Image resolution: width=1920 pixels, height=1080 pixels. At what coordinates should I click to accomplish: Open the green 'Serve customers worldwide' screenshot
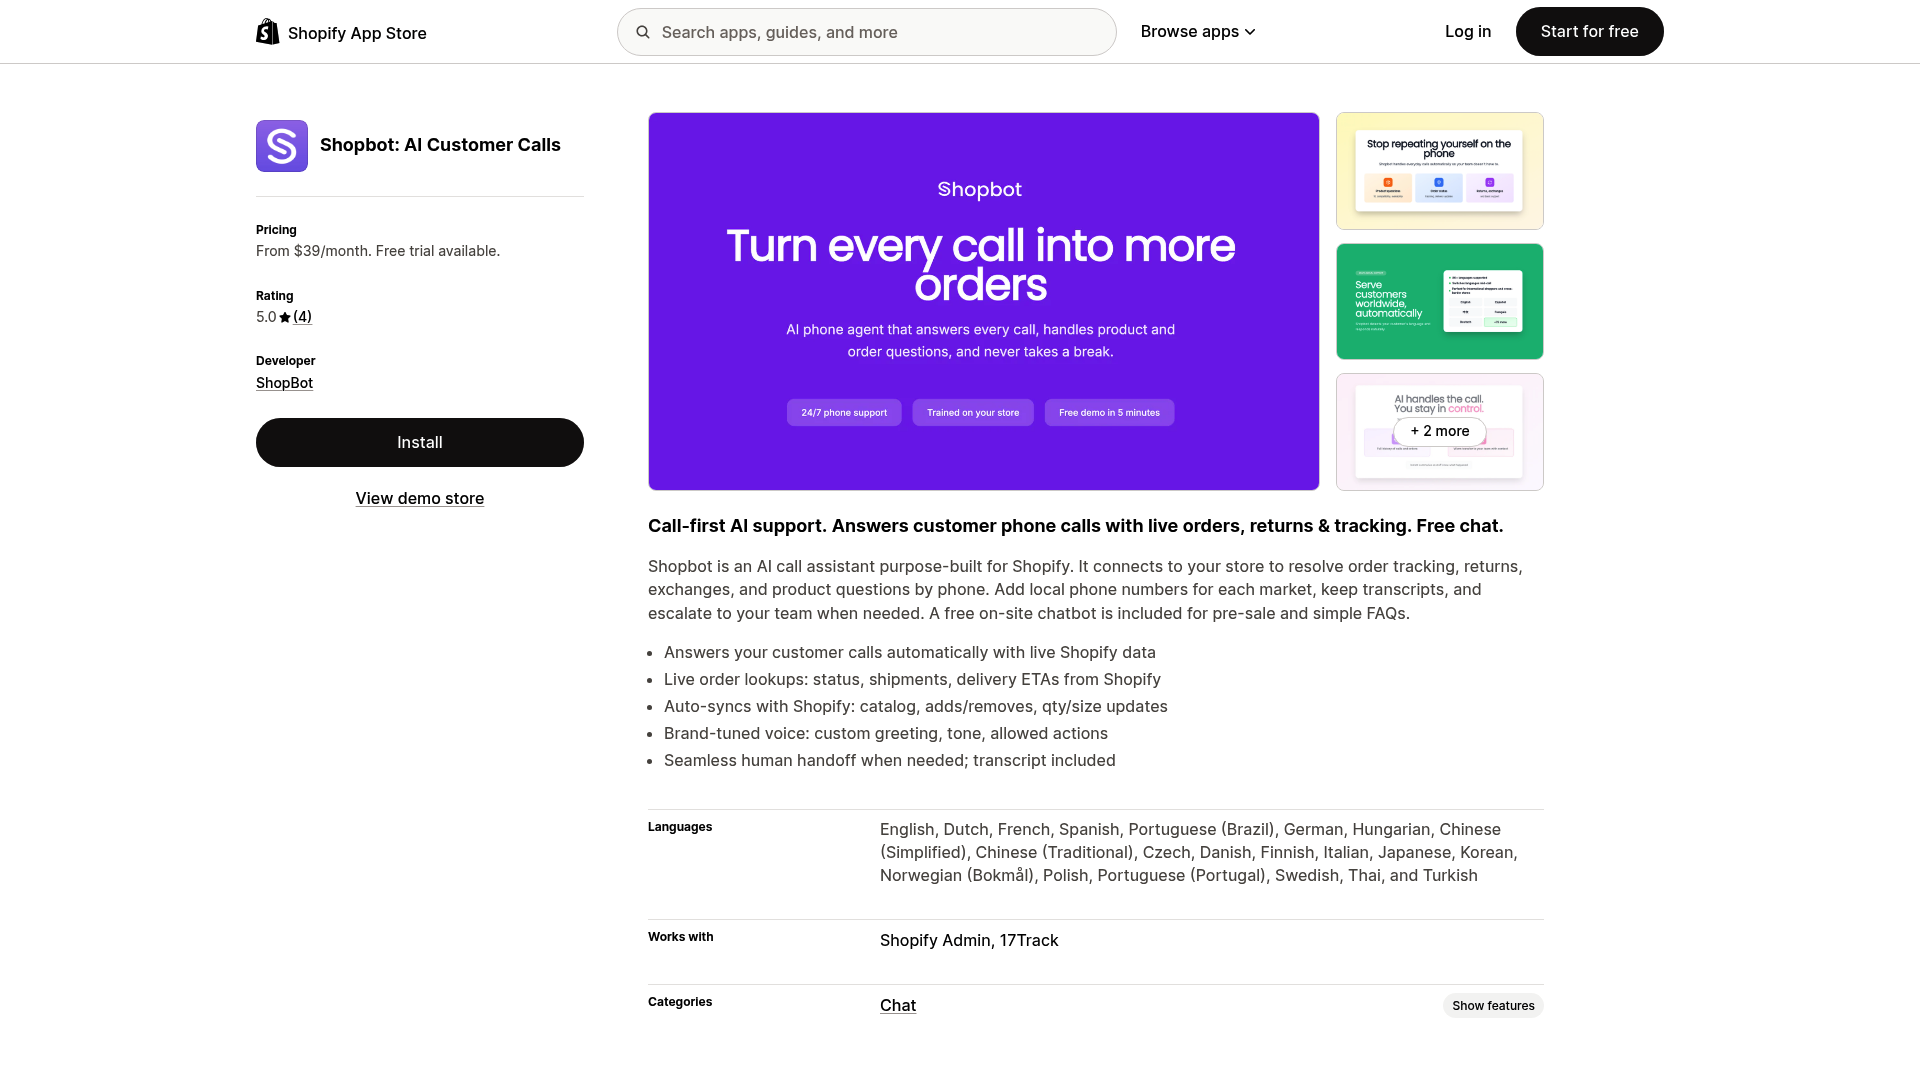click(x=1439, y=301)
